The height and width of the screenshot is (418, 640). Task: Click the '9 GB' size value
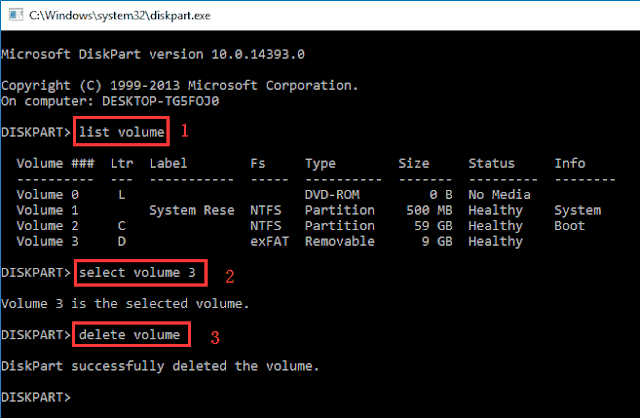[x=437, y=241]
